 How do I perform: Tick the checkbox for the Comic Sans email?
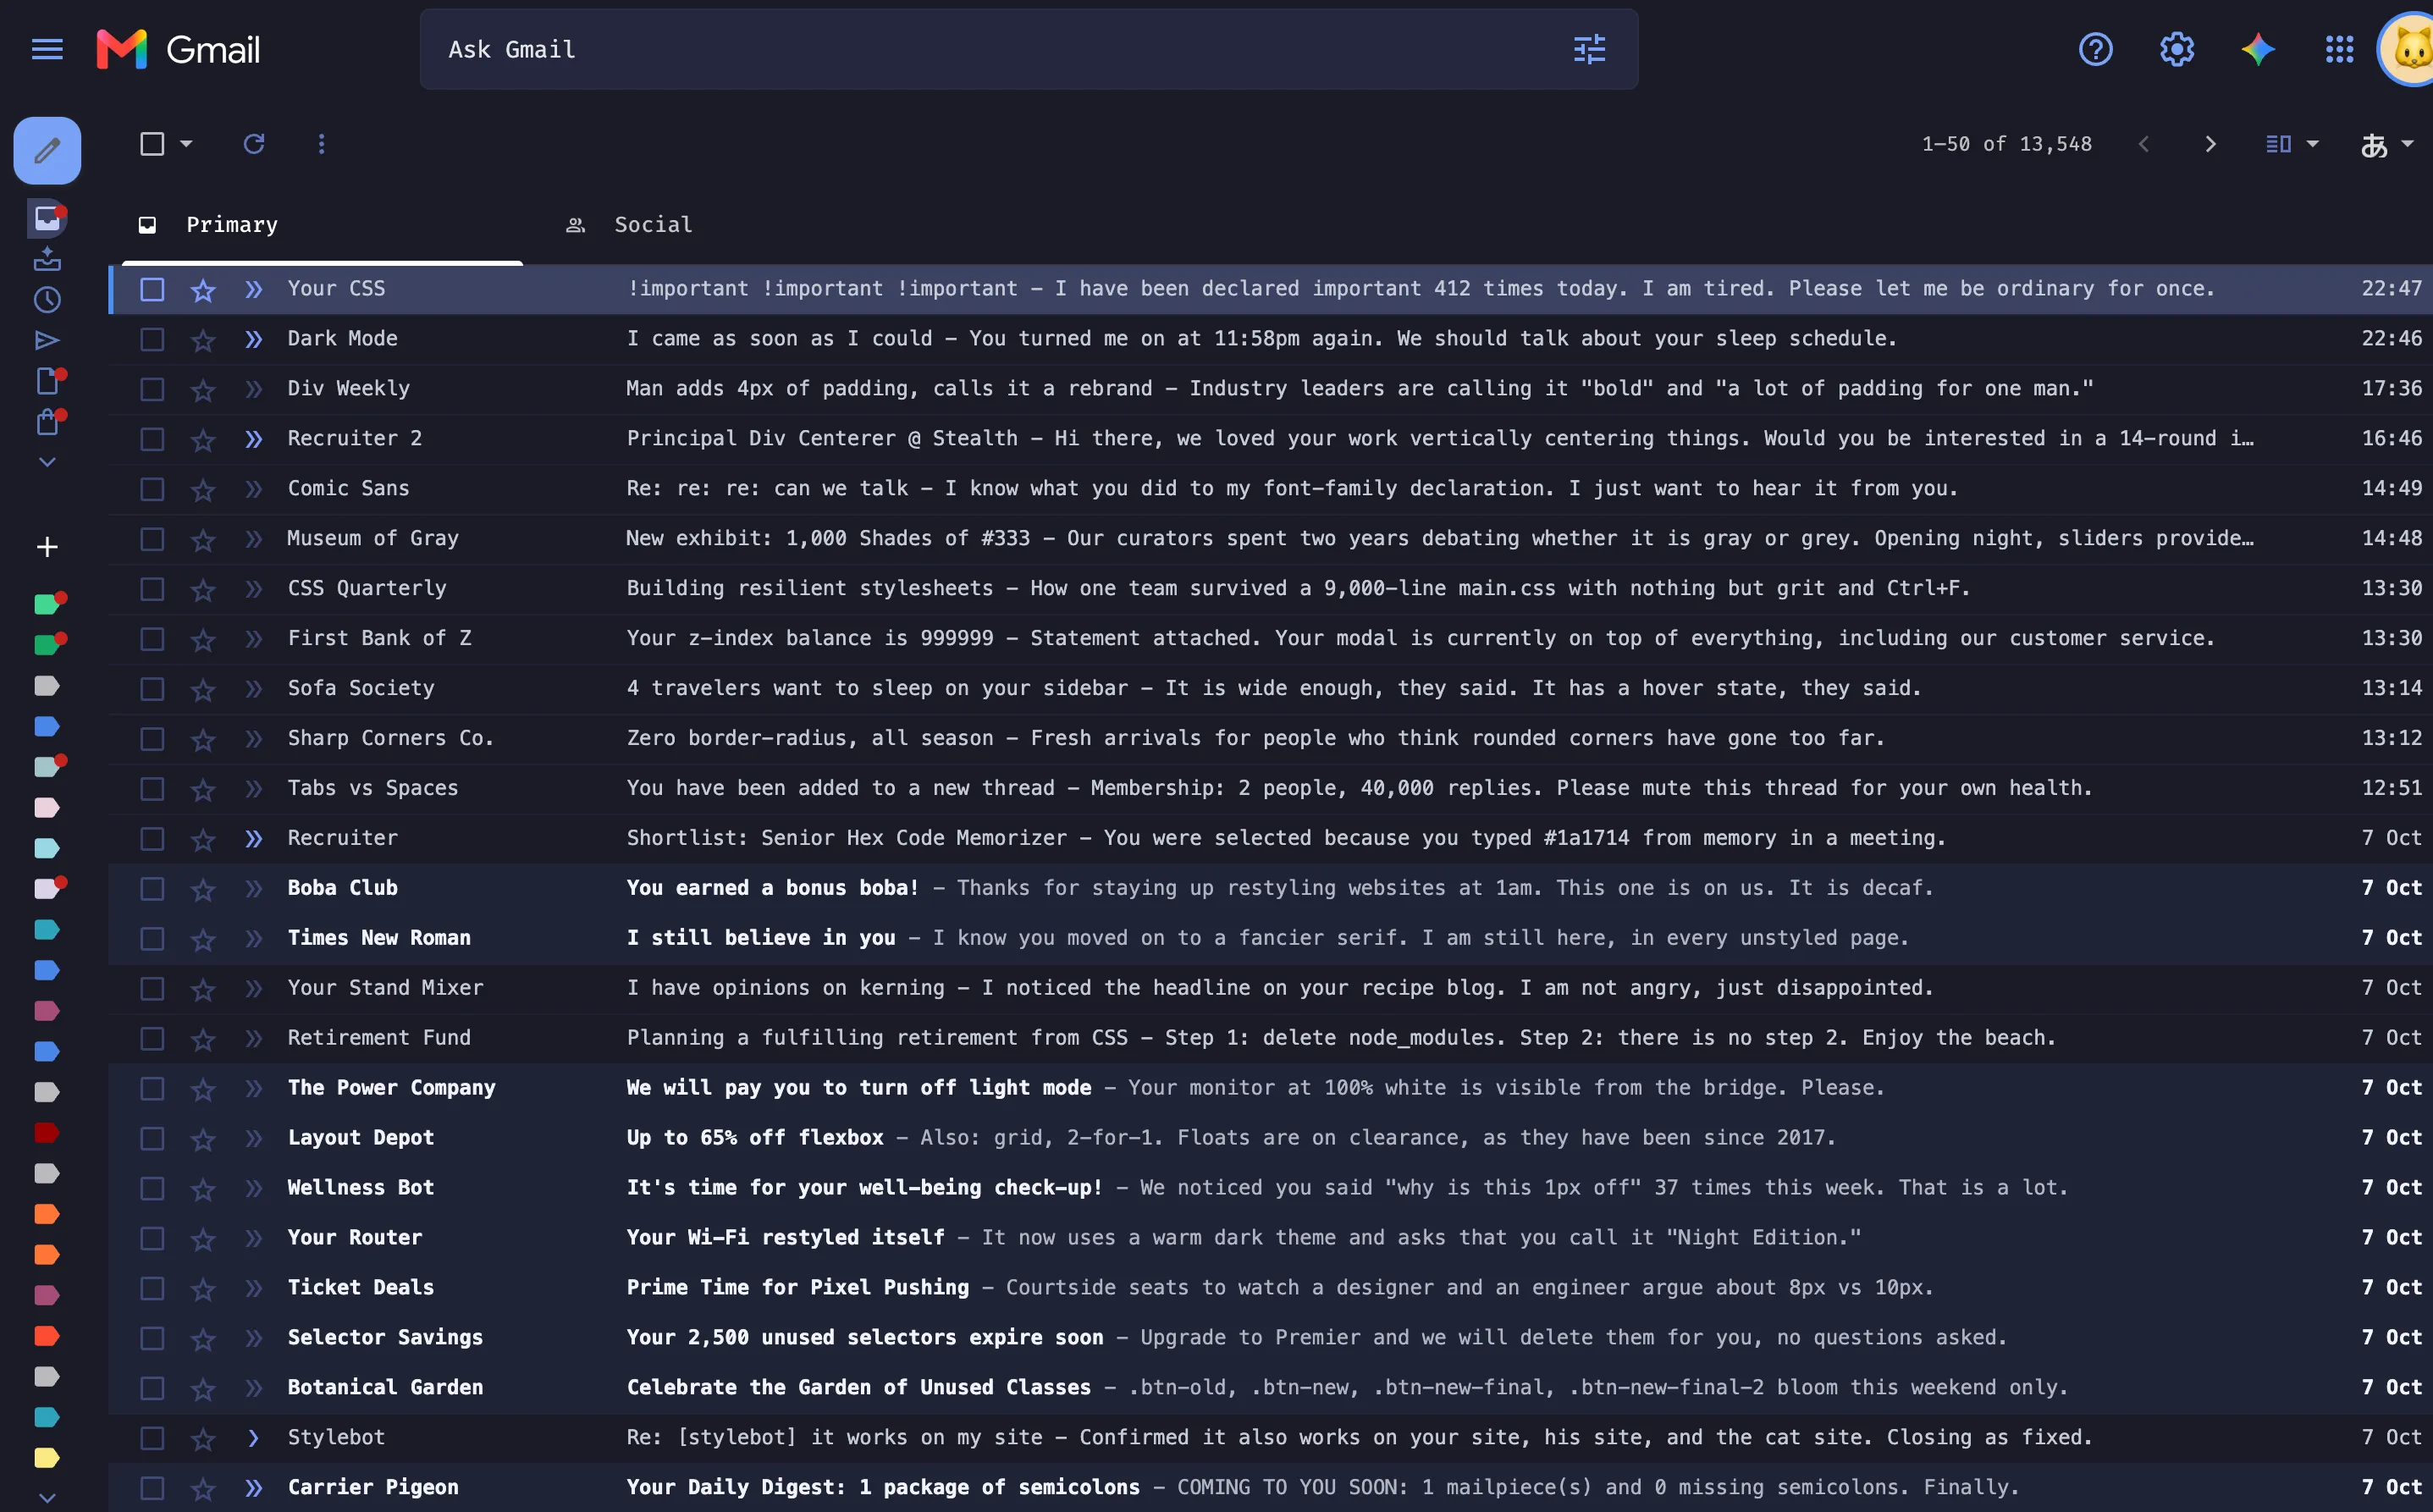(x=152, y=489)
